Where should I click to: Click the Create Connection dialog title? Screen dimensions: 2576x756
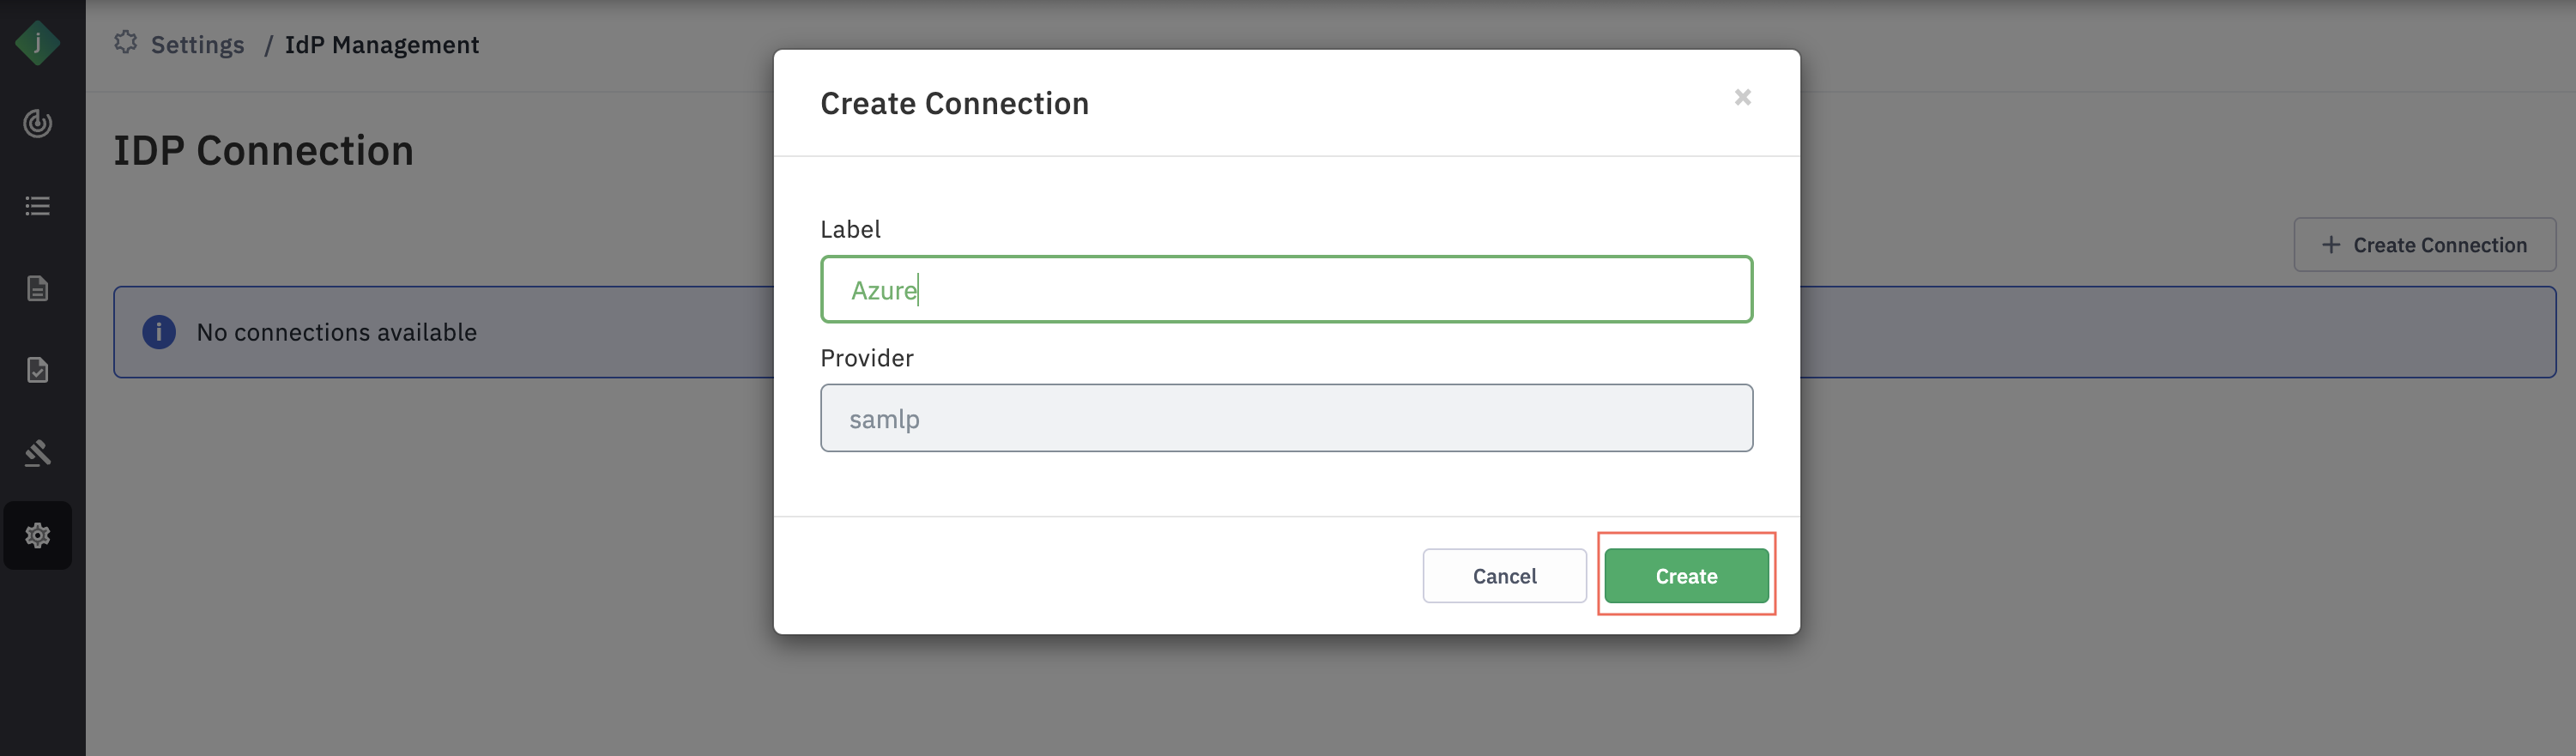(954, 103)
